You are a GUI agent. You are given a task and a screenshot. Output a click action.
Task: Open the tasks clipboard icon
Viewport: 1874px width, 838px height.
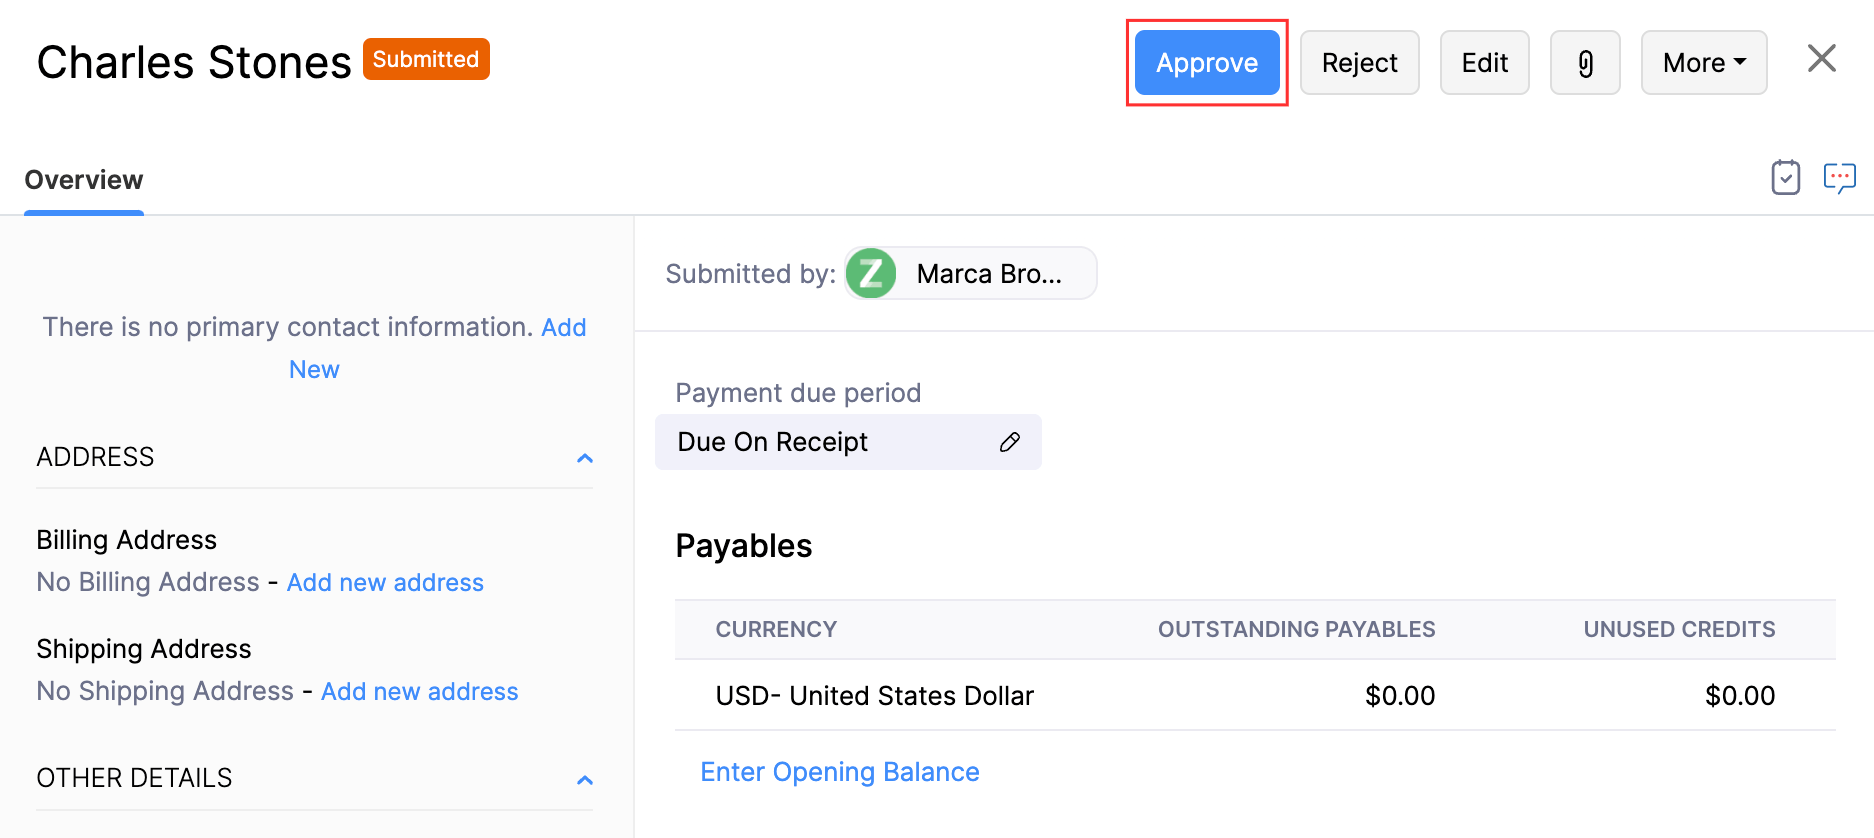click(x=1785, y=178)
